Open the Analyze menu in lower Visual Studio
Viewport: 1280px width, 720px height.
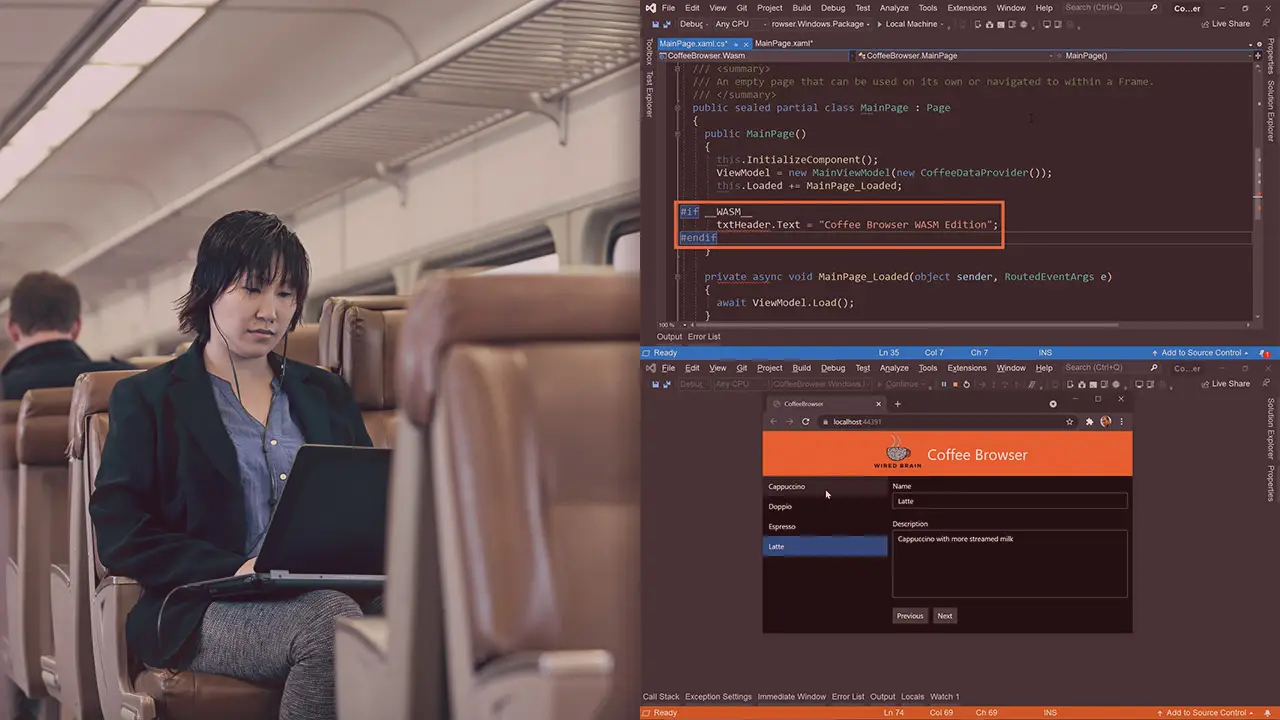pyautogui.click(x=894, y=368)
